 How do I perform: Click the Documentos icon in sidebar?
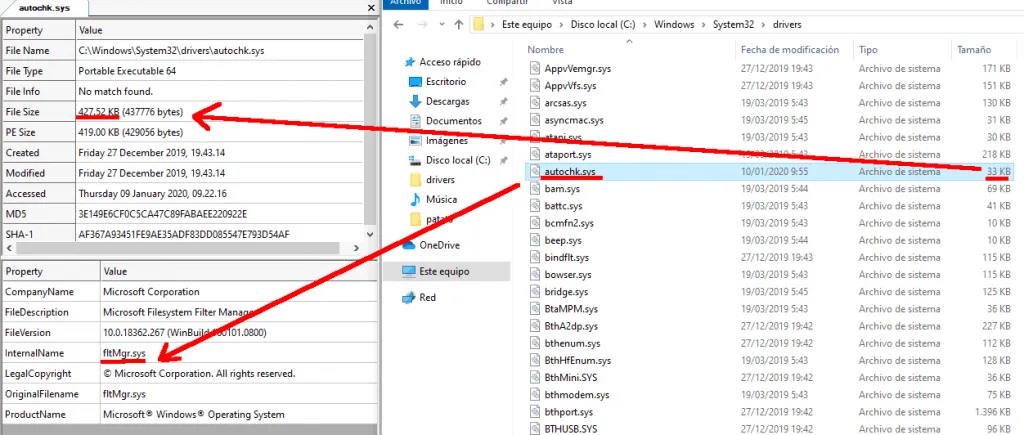coord(415,121)
